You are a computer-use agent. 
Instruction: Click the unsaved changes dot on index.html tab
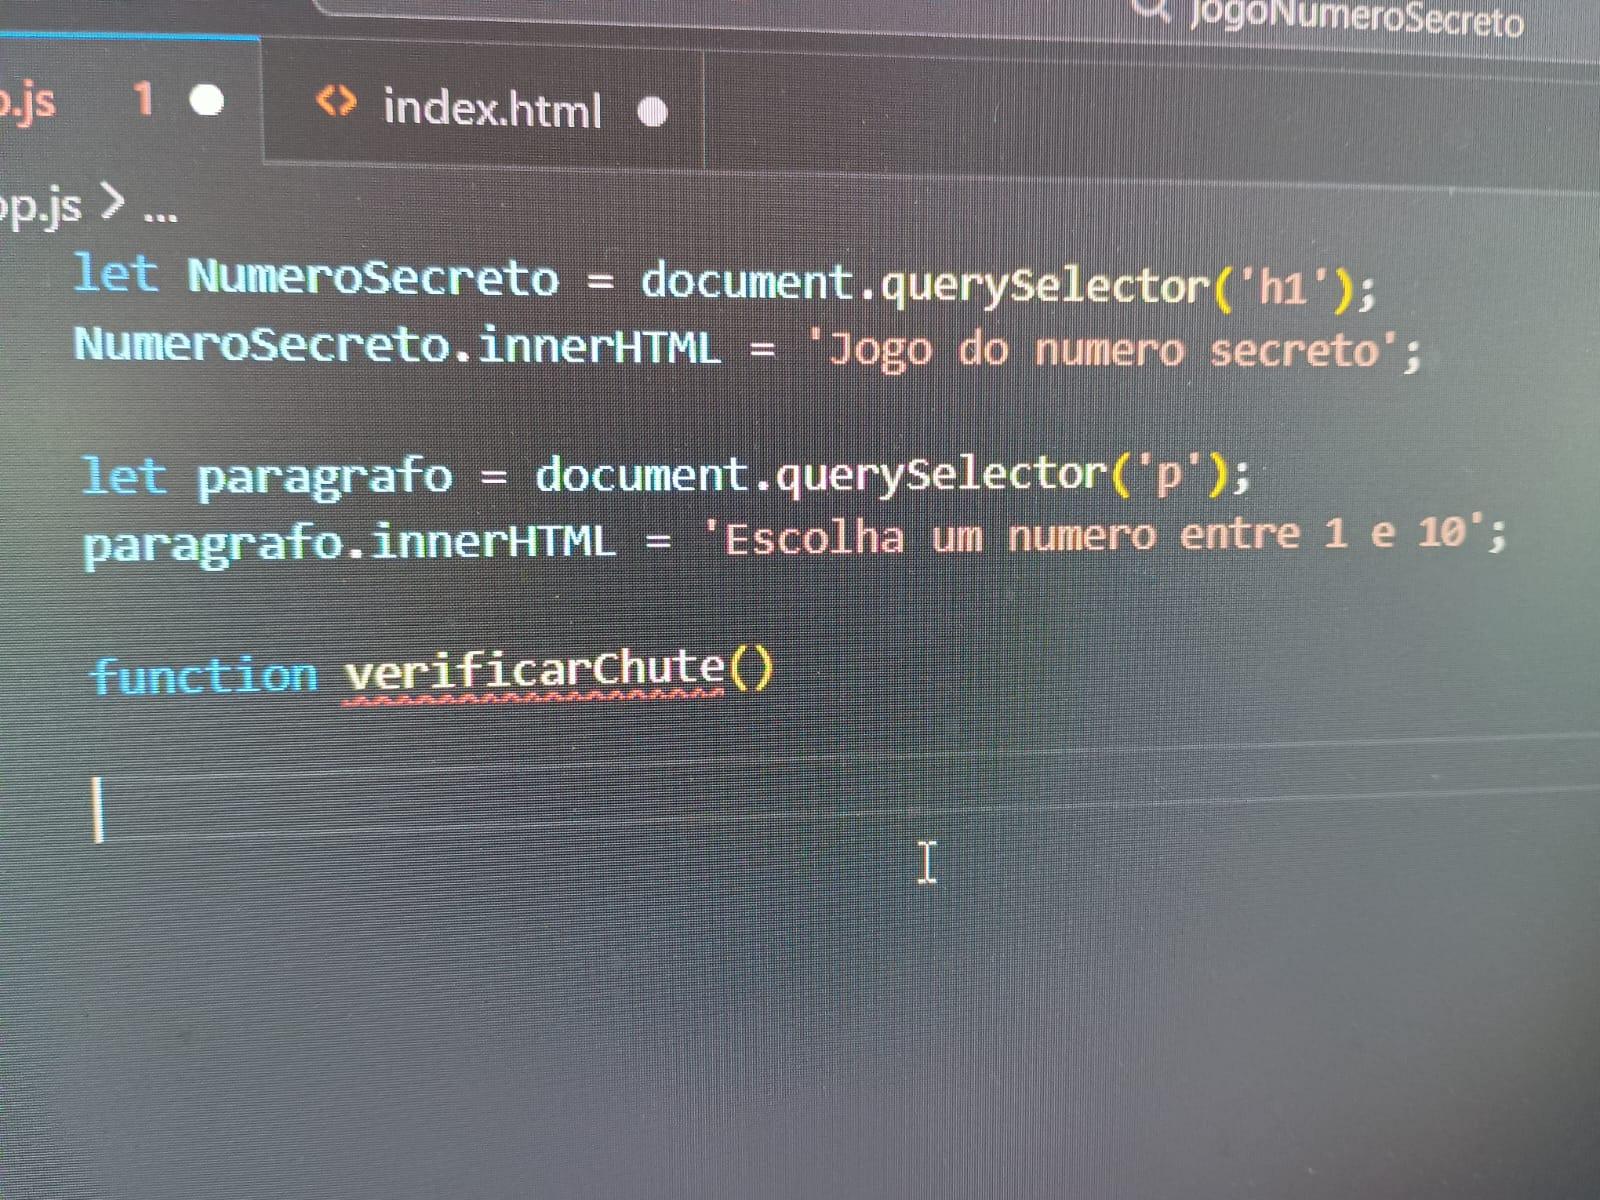pos(655,108)
